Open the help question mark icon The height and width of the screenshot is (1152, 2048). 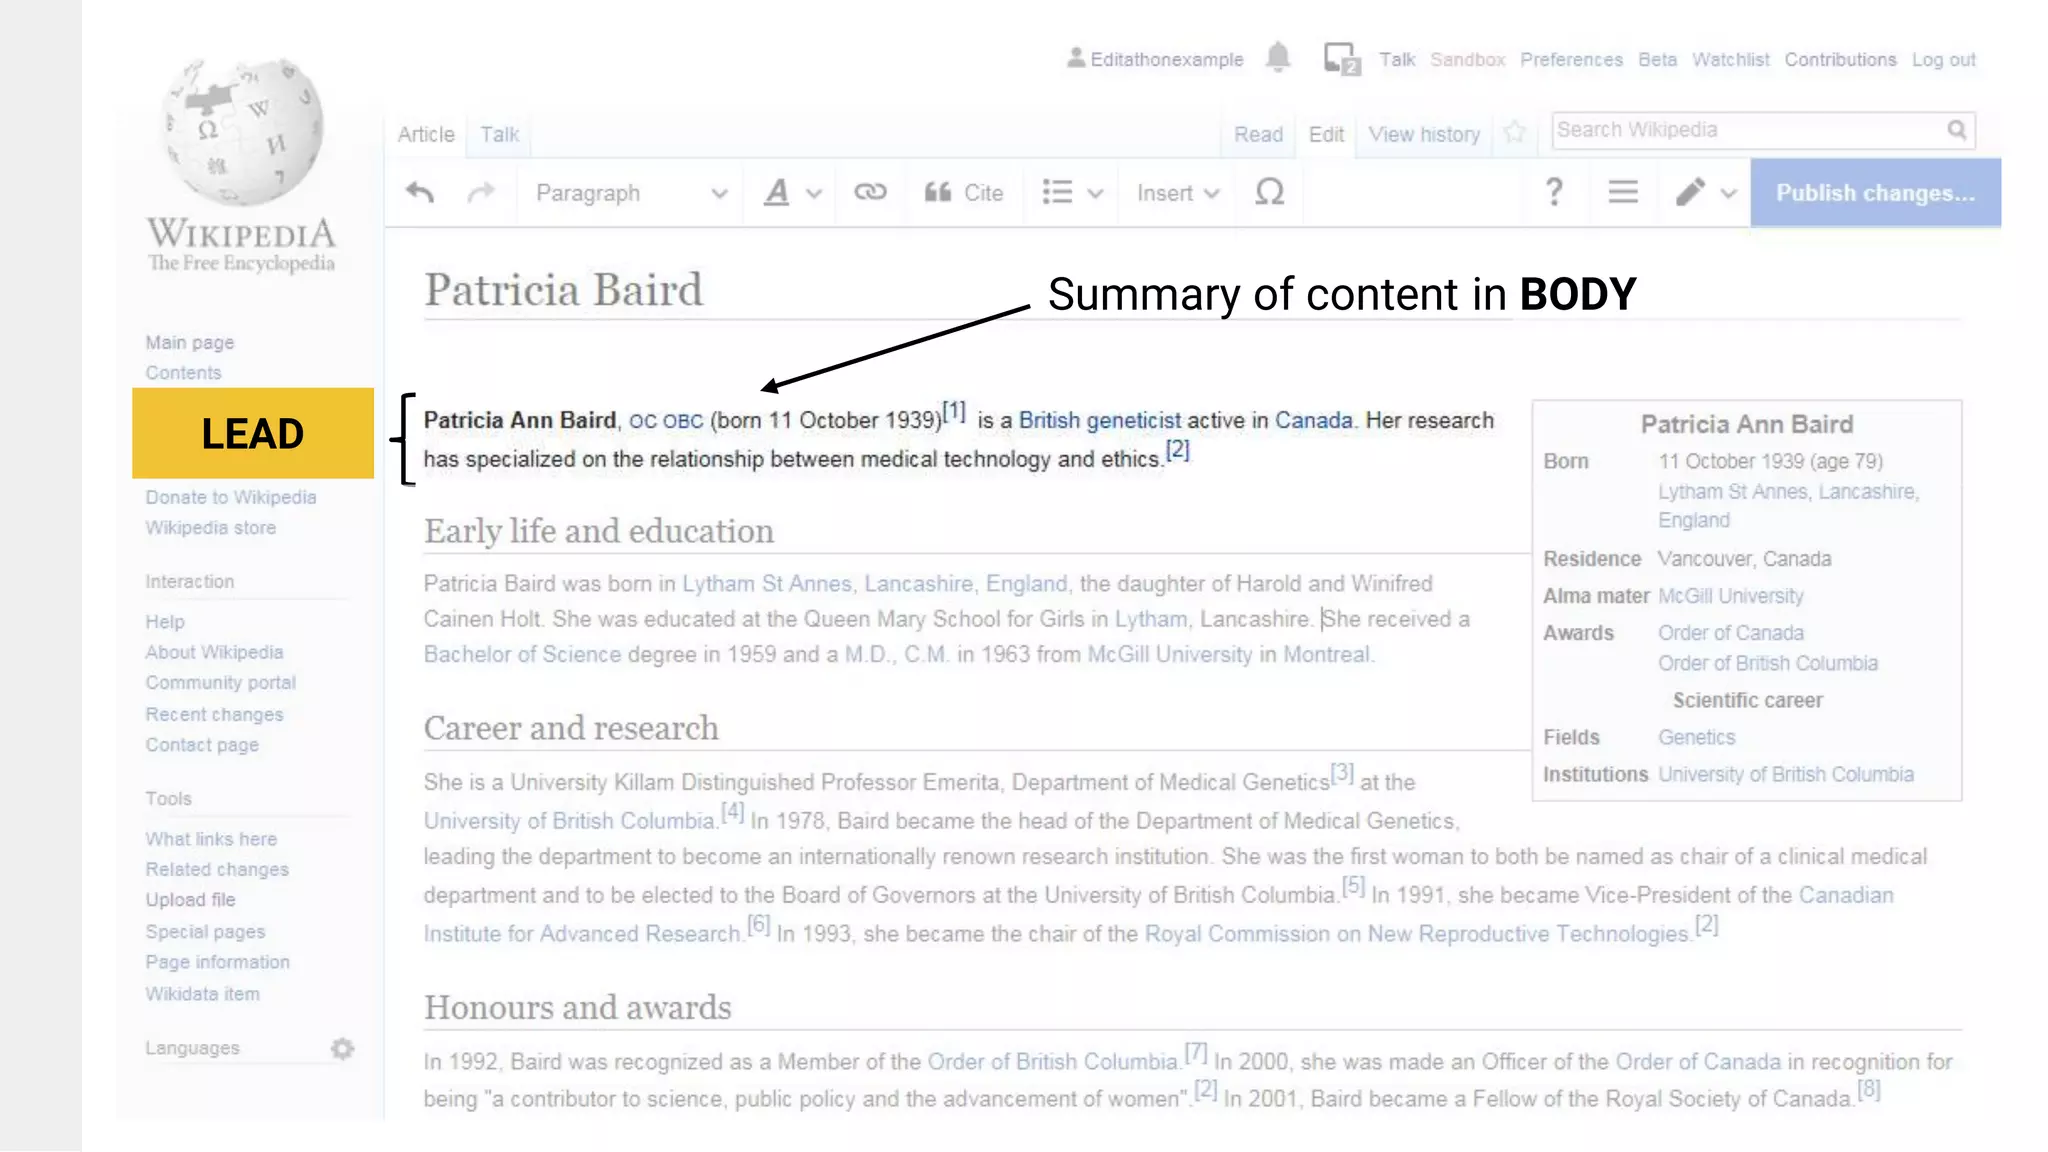(1554, 192)
